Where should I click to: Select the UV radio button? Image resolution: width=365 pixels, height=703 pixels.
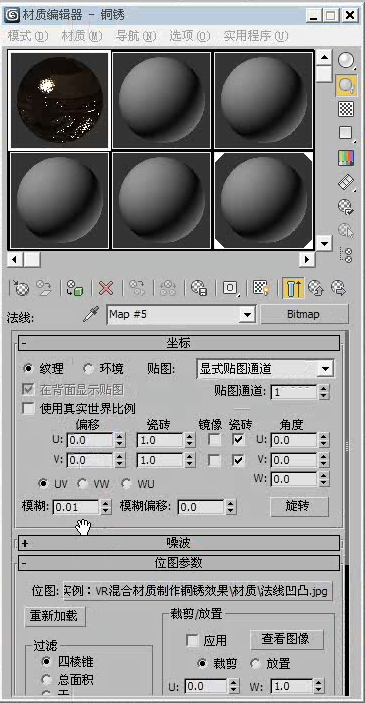pos(43,484)
